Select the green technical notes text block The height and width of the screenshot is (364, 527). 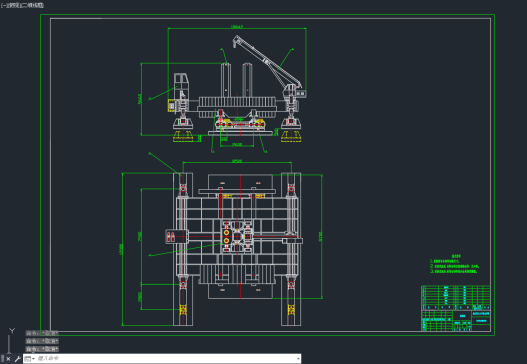tap(454, 264)
